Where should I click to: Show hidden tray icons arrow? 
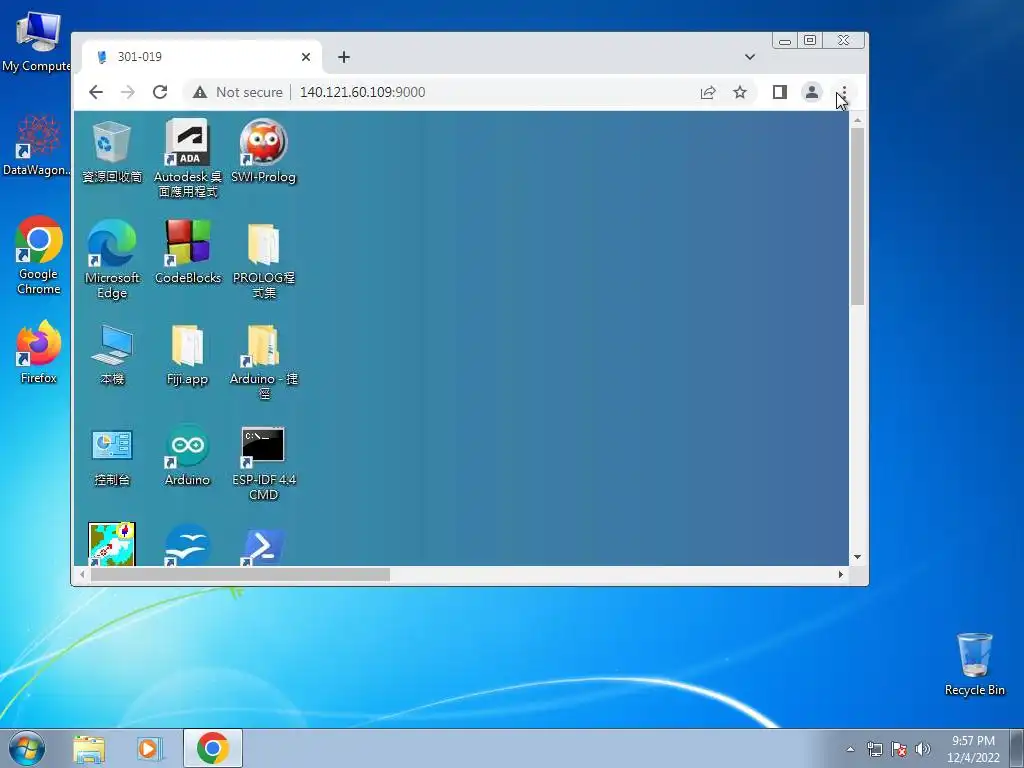(850, 749)
